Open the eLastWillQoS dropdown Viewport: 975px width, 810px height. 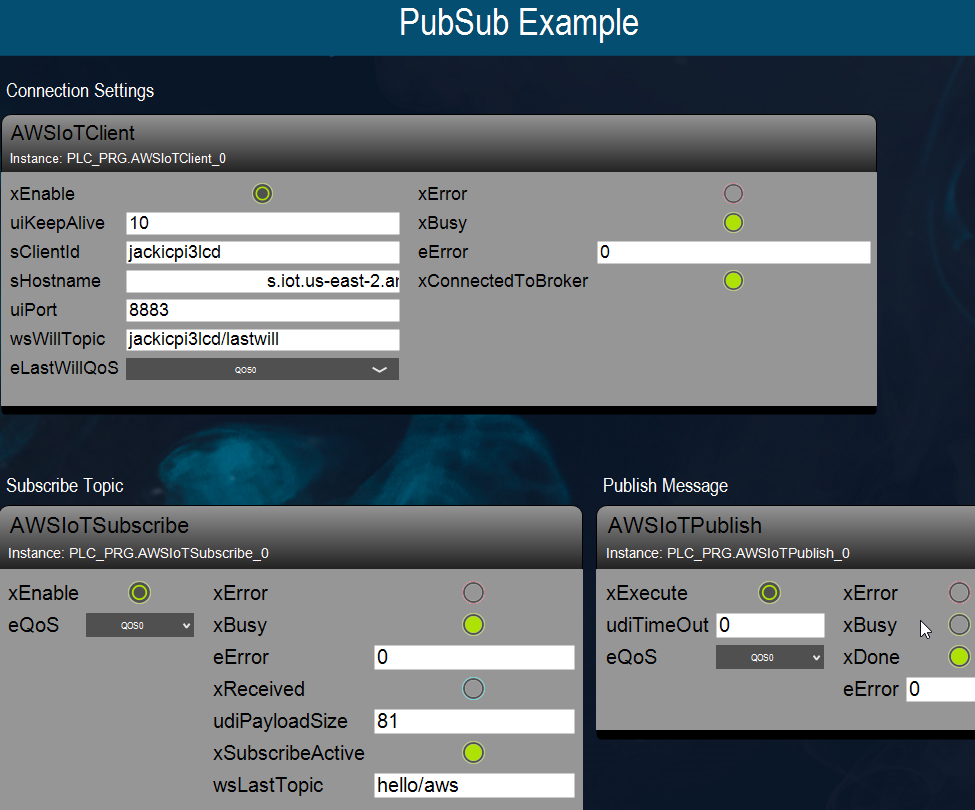[262, 369]
